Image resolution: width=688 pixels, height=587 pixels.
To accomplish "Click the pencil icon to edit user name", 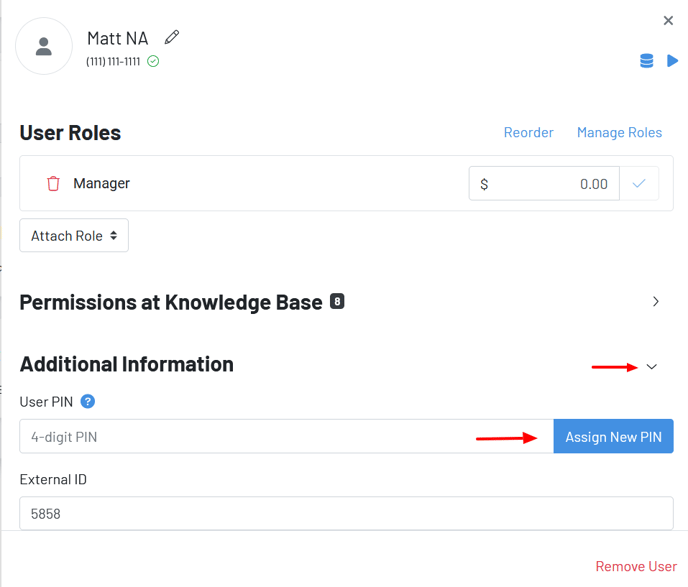I will (x=172, y=37).
